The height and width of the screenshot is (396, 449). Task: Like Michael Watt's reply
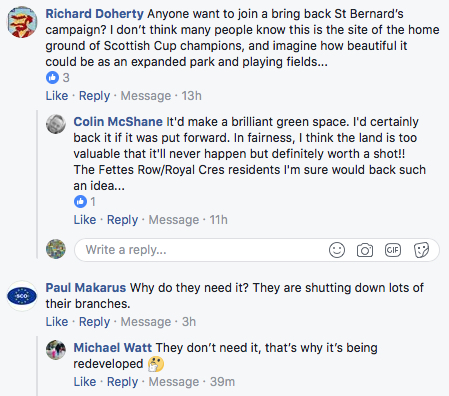coord(85,382)
